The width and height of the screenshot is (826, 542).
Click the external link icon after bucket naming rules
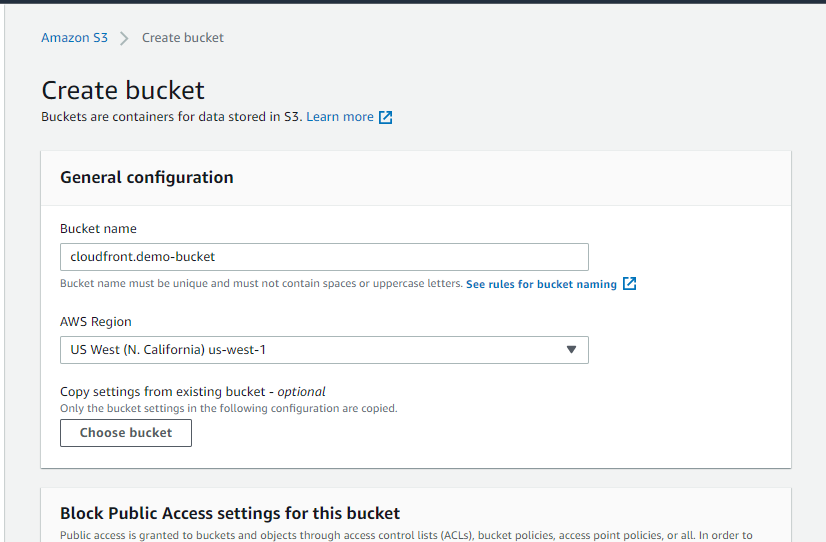tap(629, 284)
